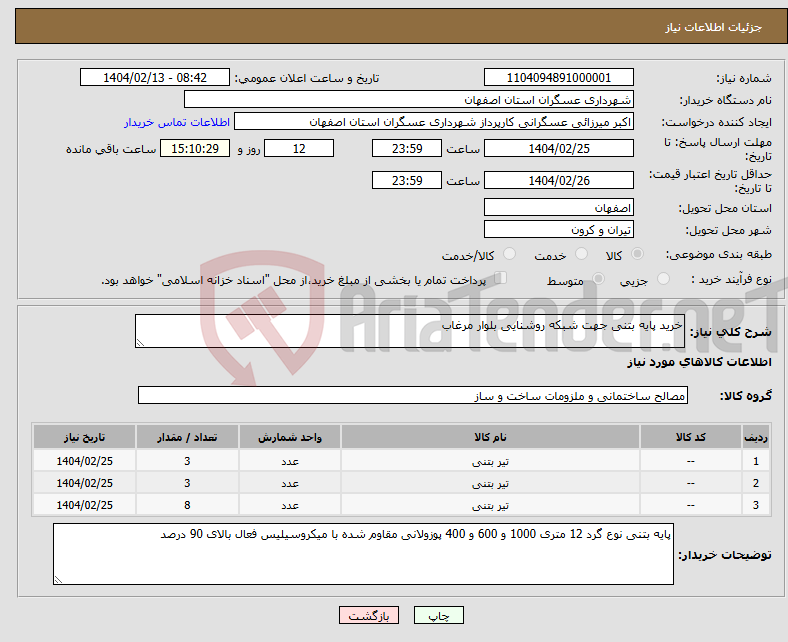This screenshot has width=788, height=642.
Task: Click date 1404/02/25 in row 1
Action: [x=84, y=461]
